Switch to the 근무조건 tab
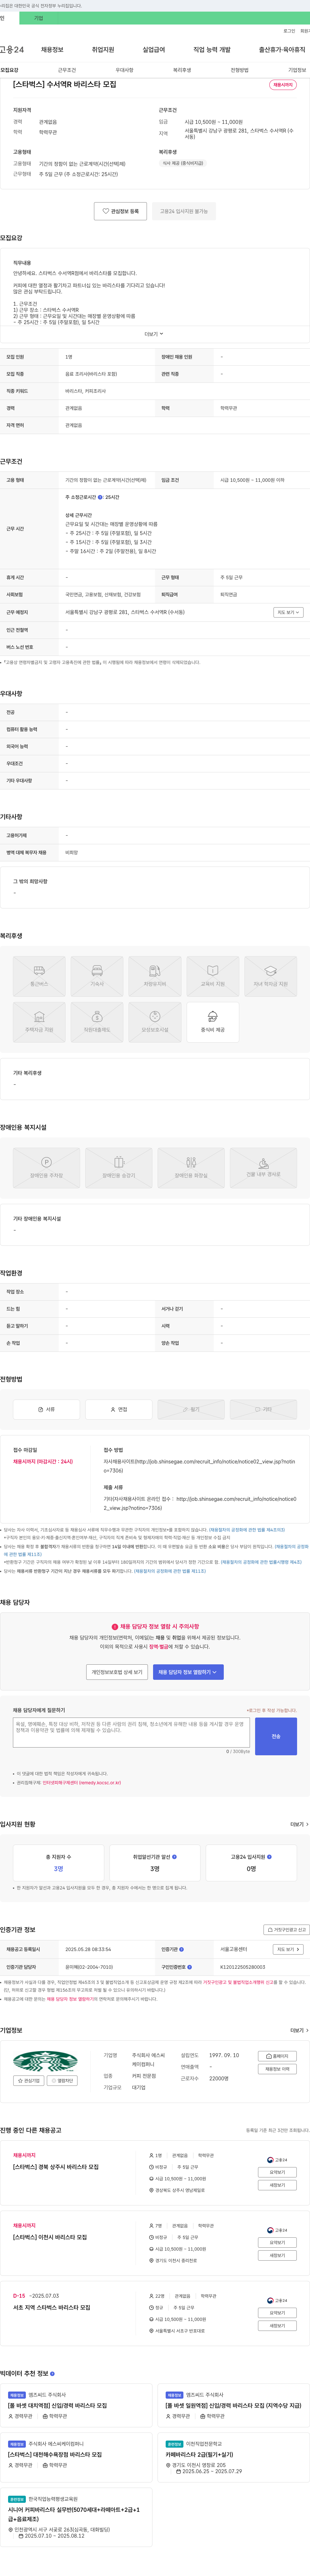 67,70
